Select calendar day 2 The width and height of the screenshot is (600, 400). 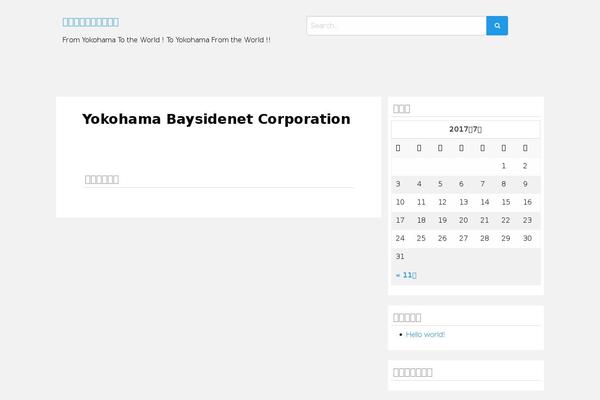coord(525,166)
